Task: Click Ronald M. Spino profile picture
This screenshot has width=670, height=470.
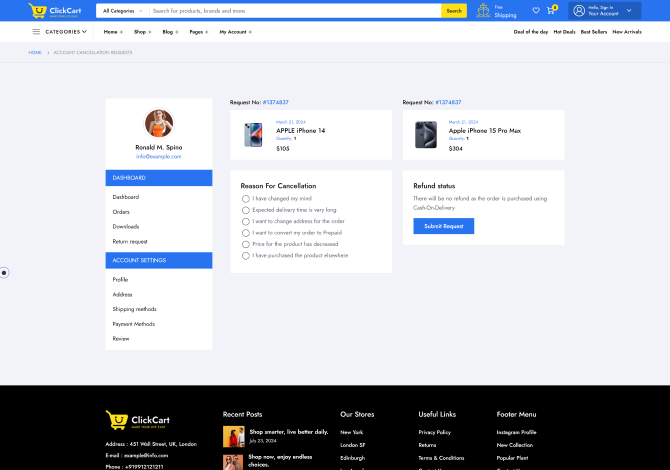Action: click(x=159, y=123)
